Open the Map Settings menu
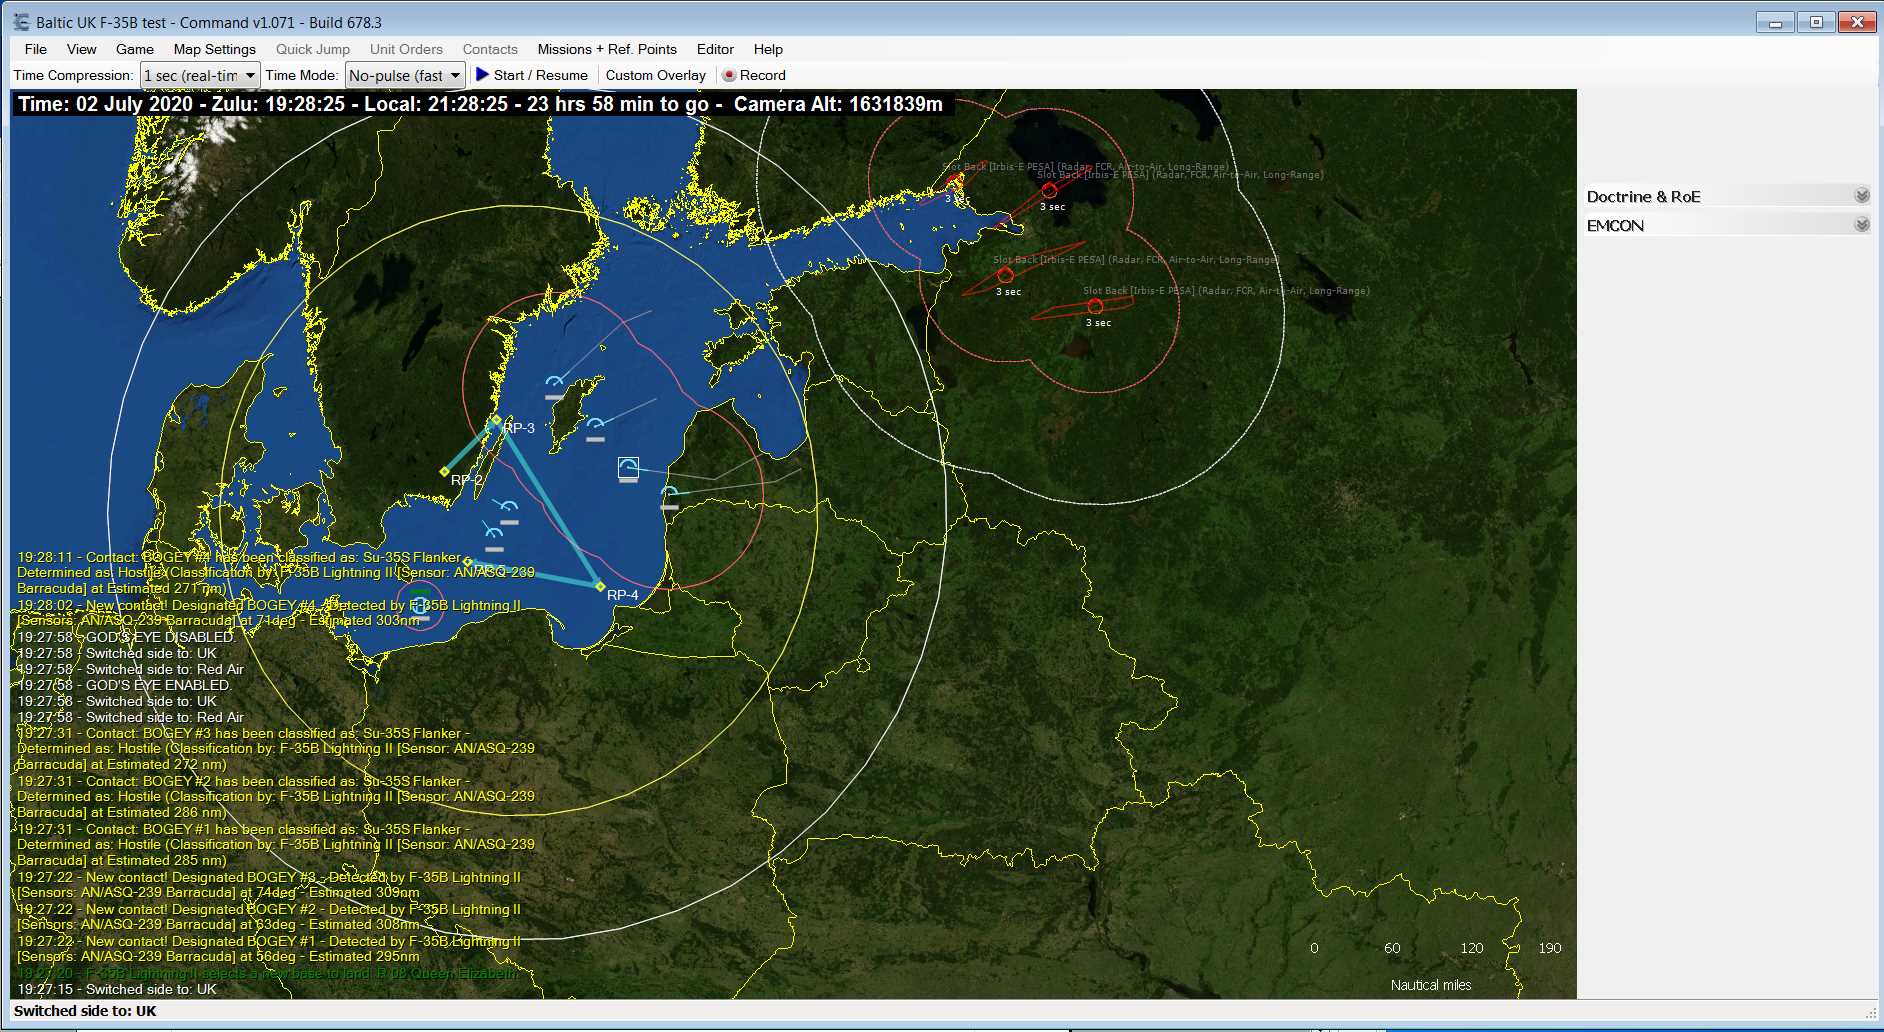The width and height of the screenshot is (1884, 1032). point(215,49)
